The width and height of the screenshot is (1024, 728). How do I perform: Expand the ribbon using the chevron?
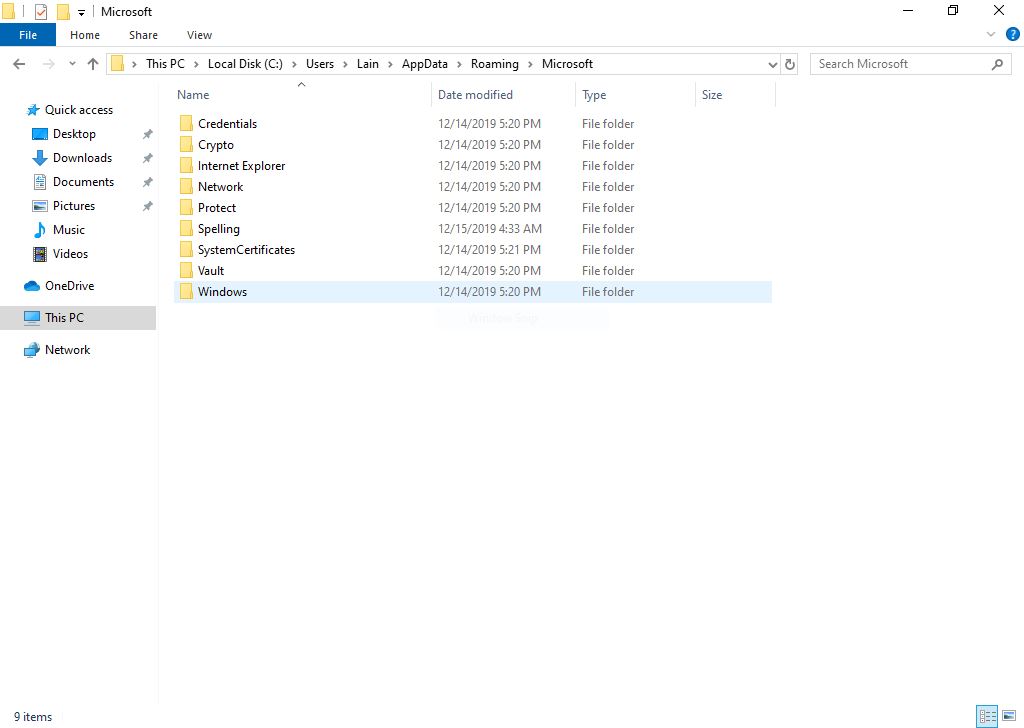991,35
